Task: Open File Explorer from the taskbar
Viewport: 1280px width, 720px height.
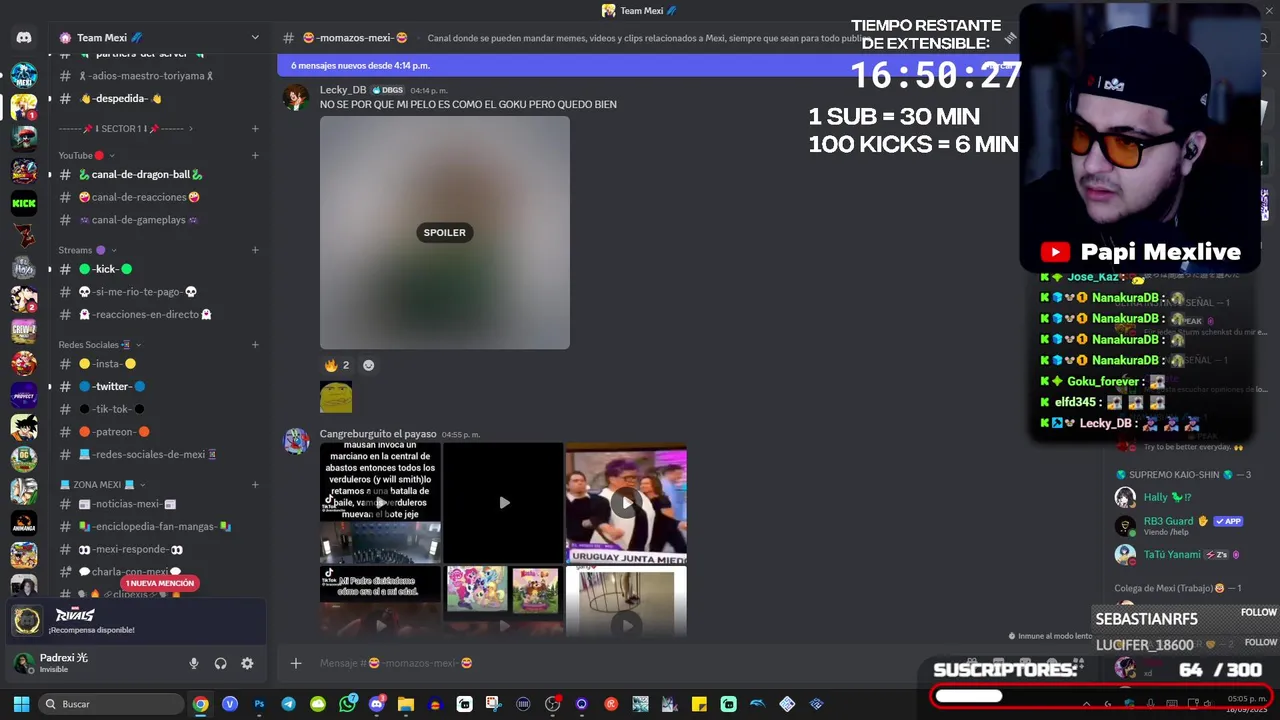Action: coord(405,704)
